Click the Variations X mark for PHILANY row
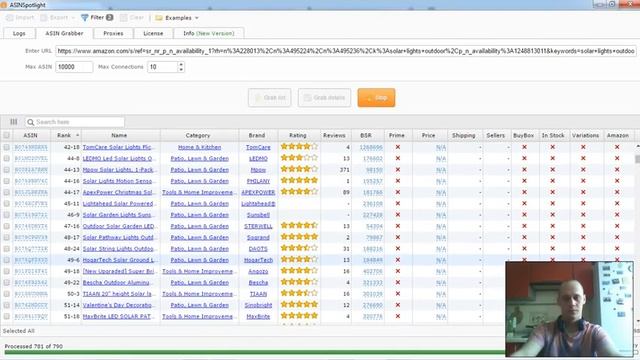The width and height of the screenshot is (640, 360). 583,181
